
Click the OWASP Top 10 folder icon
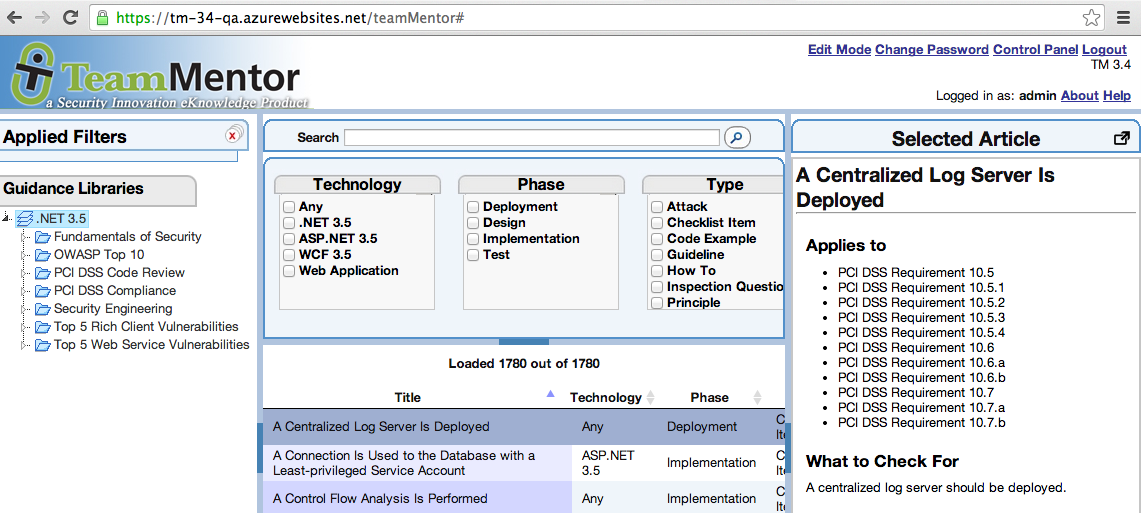tap(42, 255)
